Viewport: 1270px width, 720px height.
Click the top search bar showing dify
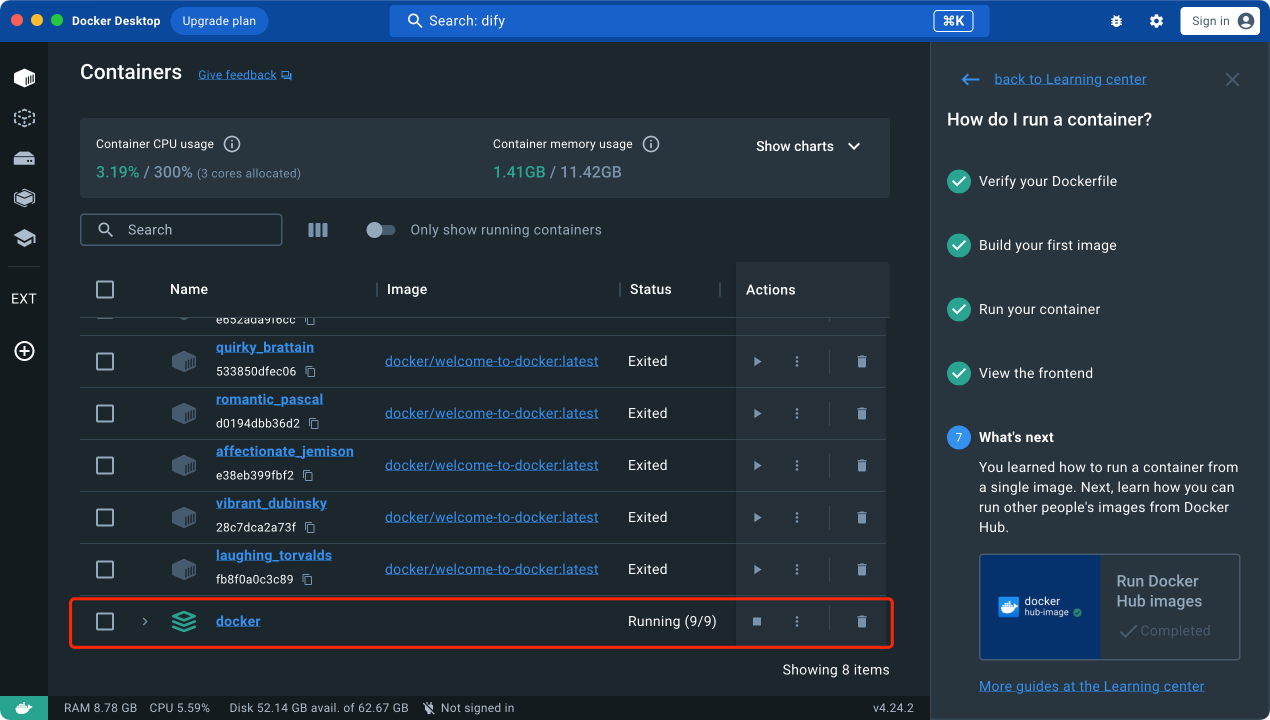point(689,21)
